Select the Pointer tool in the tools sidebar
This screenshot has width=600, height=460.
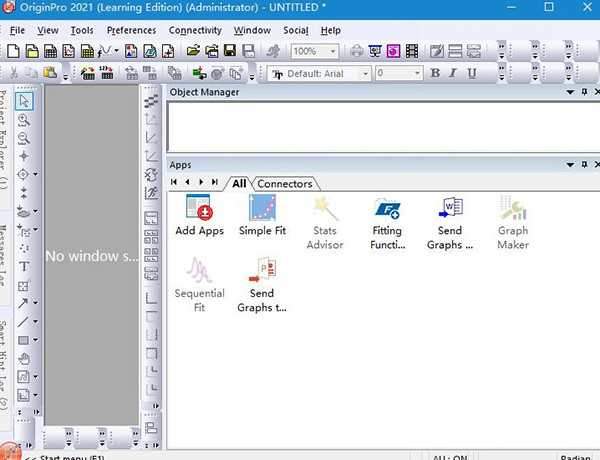(25, 101)
